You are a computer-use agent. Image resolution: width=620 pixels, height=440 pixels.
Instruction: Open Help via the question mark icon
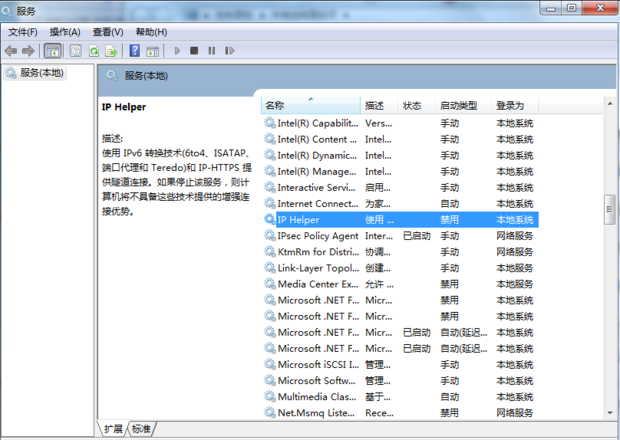click(x=135, y=50)
